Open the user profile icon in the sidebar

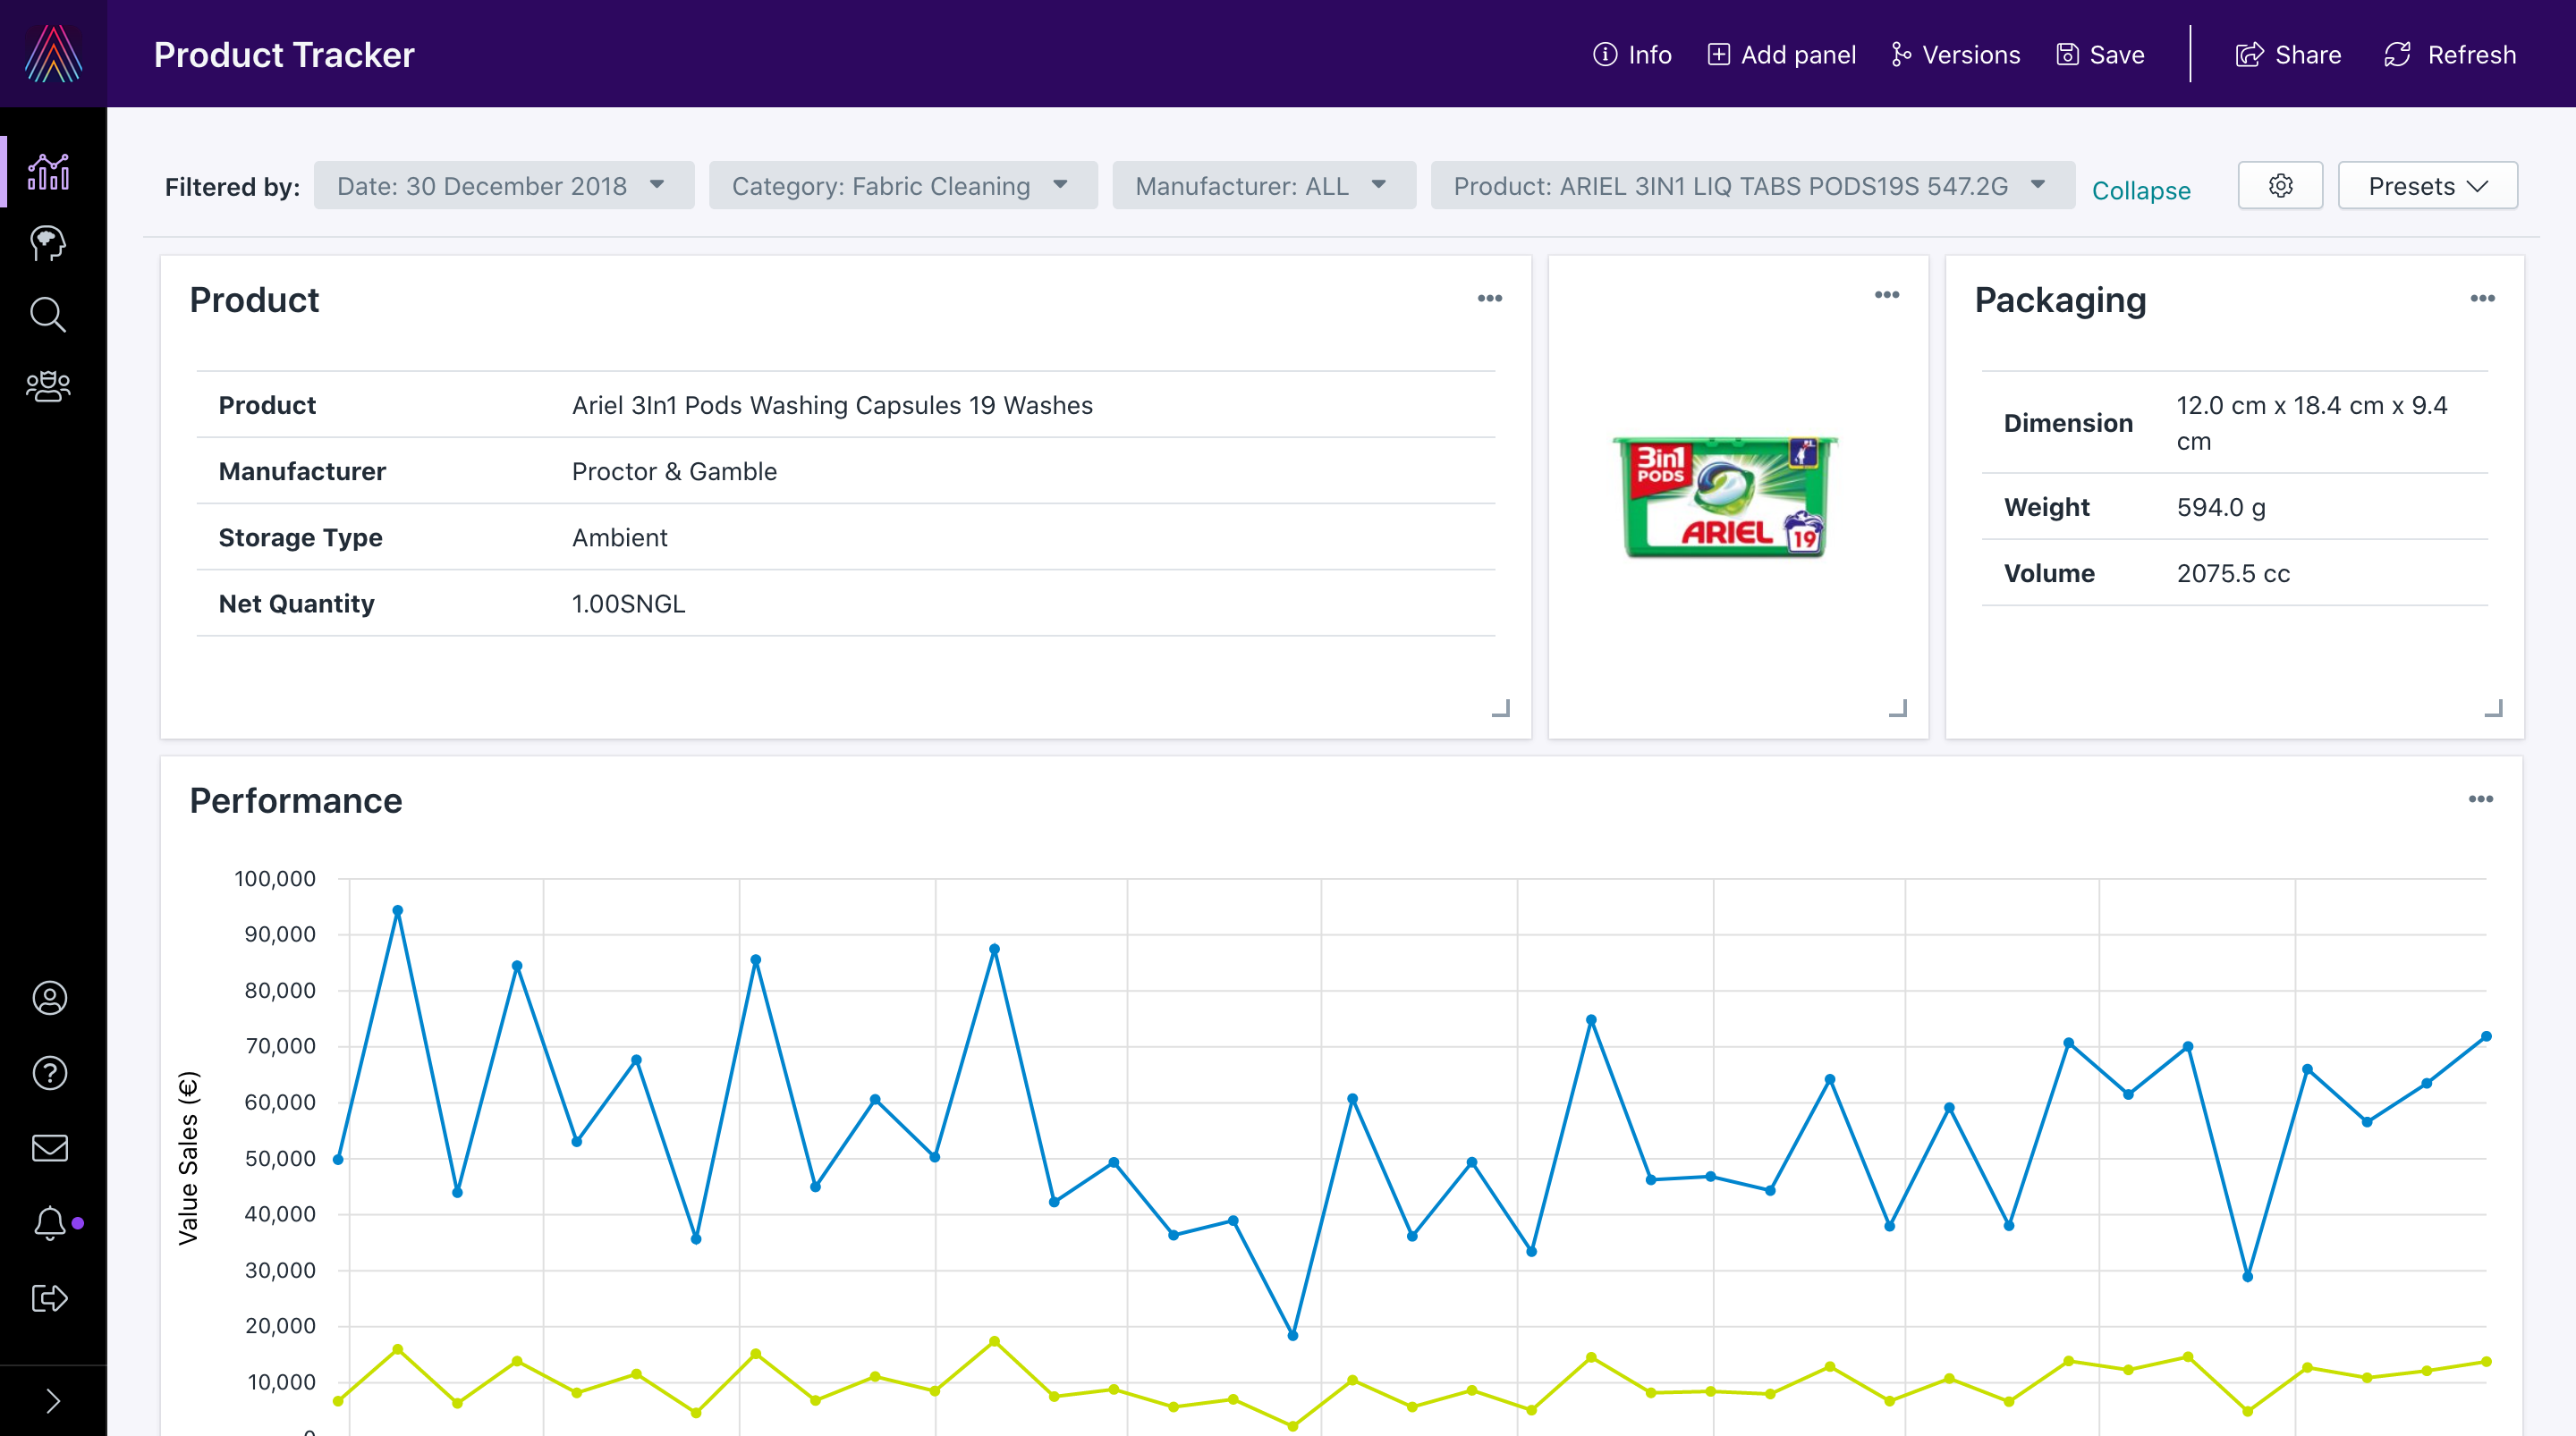pos(47,998)
